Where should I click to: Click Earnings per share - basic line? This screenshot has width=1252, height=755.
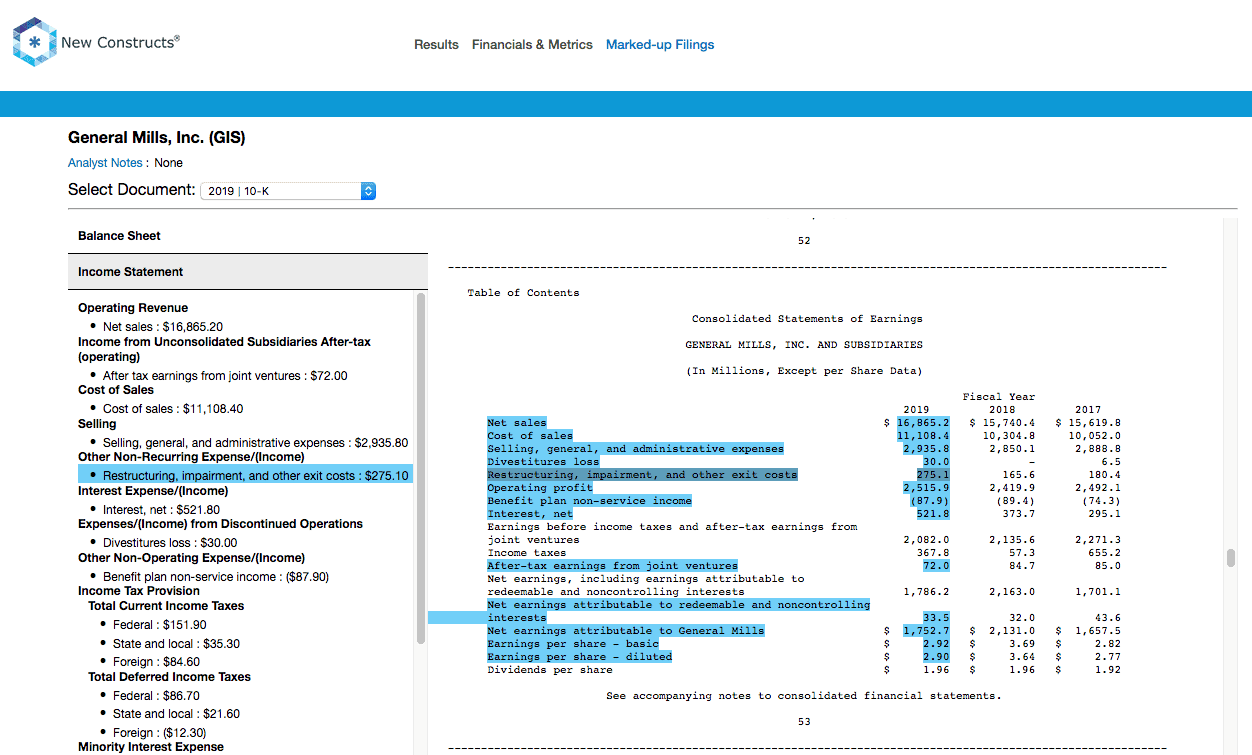573,644
